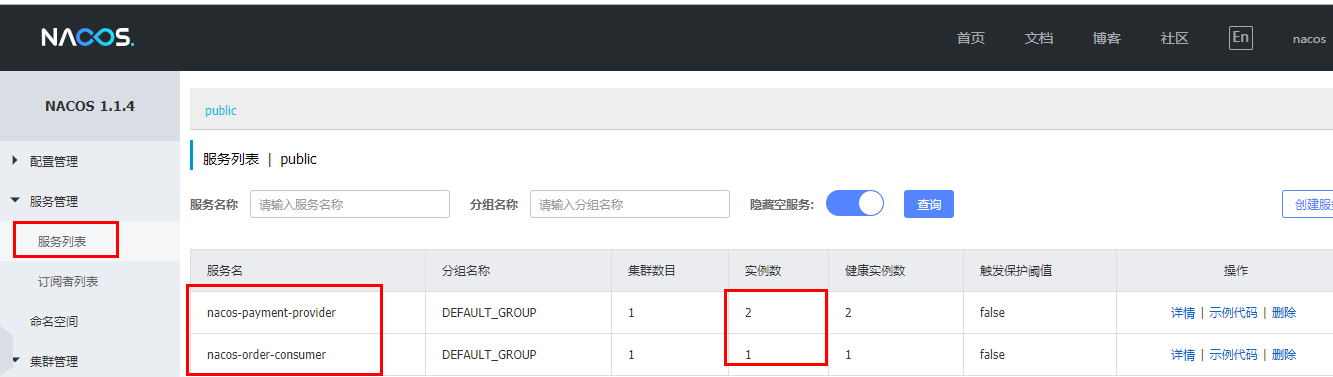This screenshot has height=377, width=1333.
Task: Click false threshold in nacos-payment-provider row
Action: 992,313
